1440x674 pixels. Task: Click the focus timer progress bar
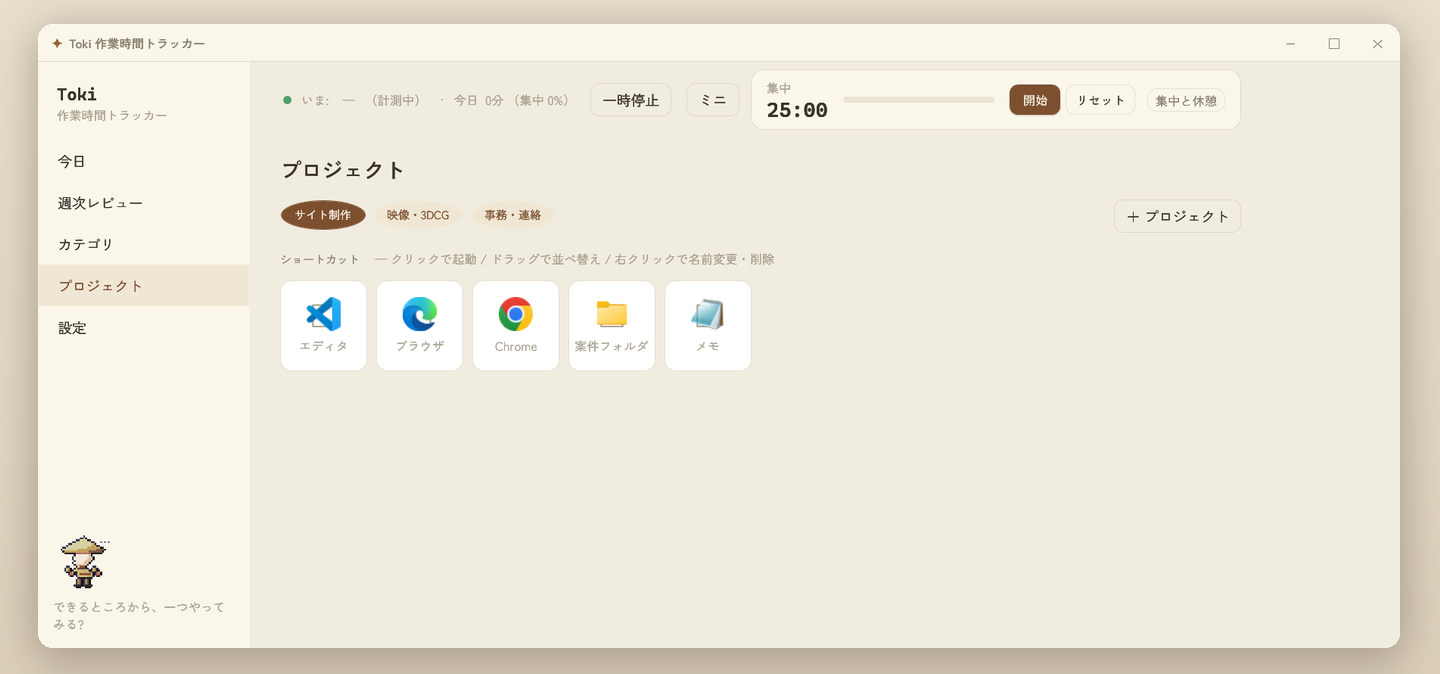(919, 100)
